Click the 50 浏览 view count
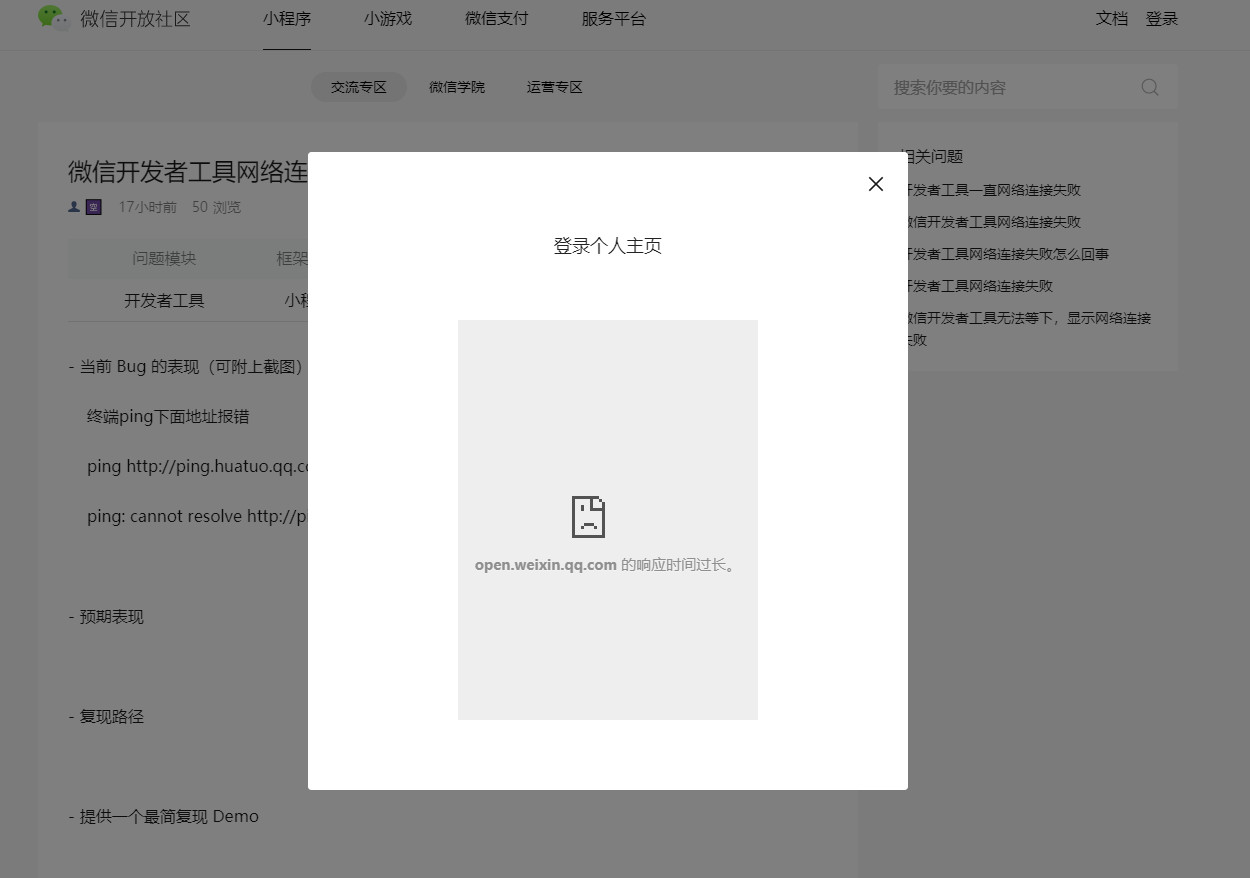The image size is (1250, 878). point(216,207)
